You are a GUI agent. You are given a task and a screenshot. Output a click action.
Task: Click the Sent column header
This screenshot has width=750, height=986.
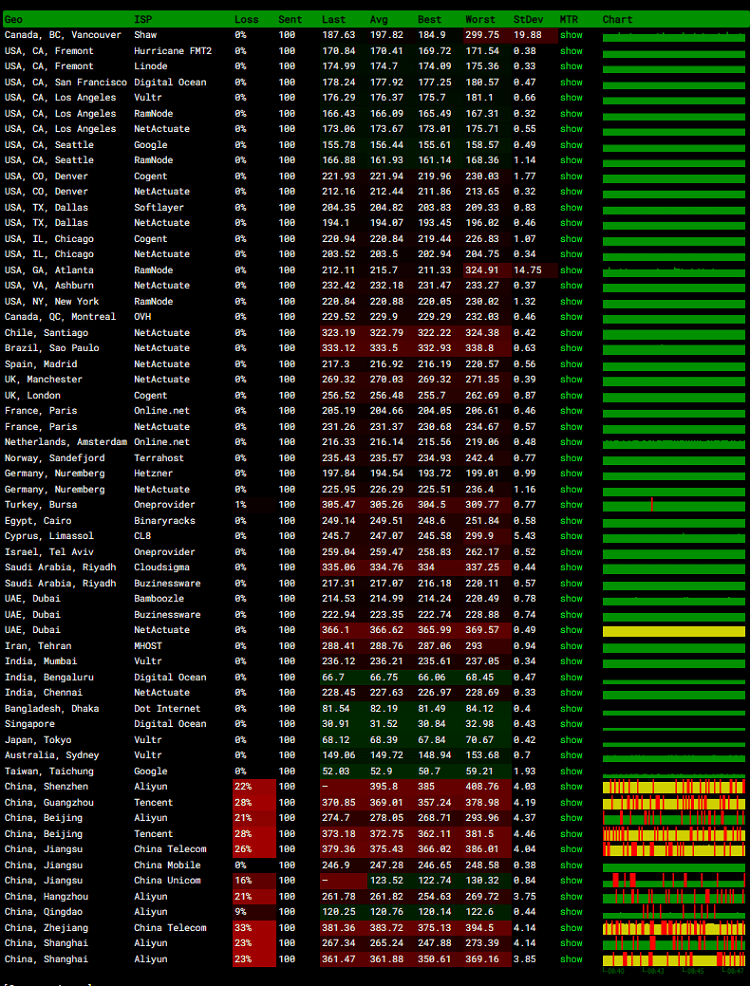point(289,19)
